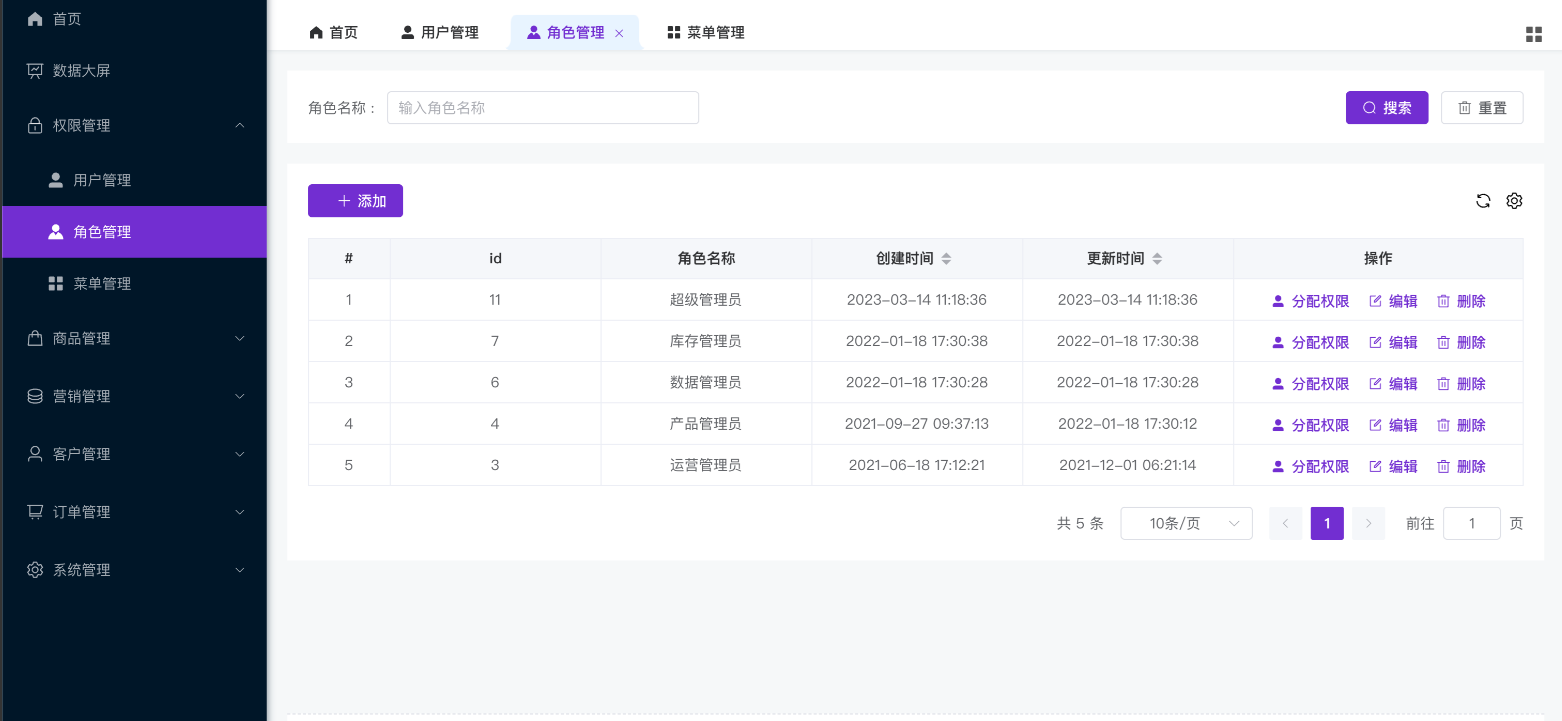Open table column settings gear icon
Image resolution: width=1562 pixels, height=721 pixels.
1514,201
